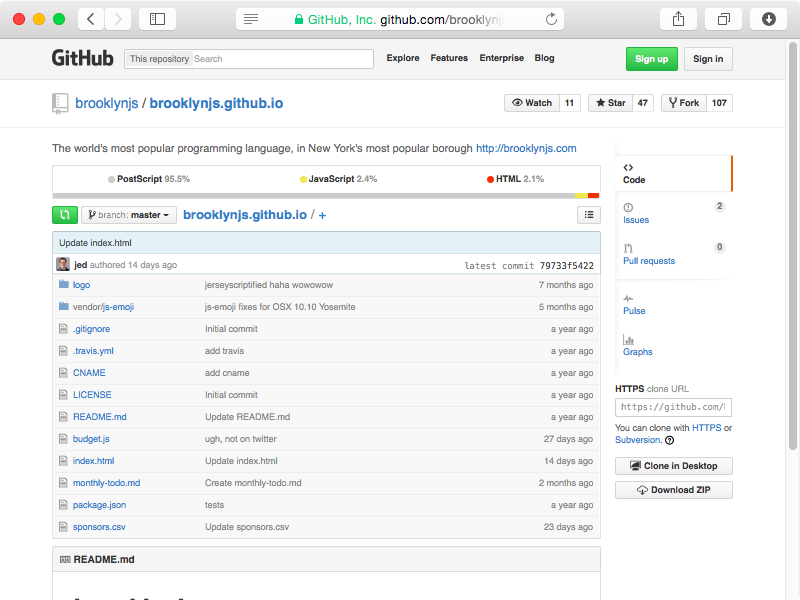Watch this repository
The height and width of the screenshot is (600, 800).
(x=532, y=103)
